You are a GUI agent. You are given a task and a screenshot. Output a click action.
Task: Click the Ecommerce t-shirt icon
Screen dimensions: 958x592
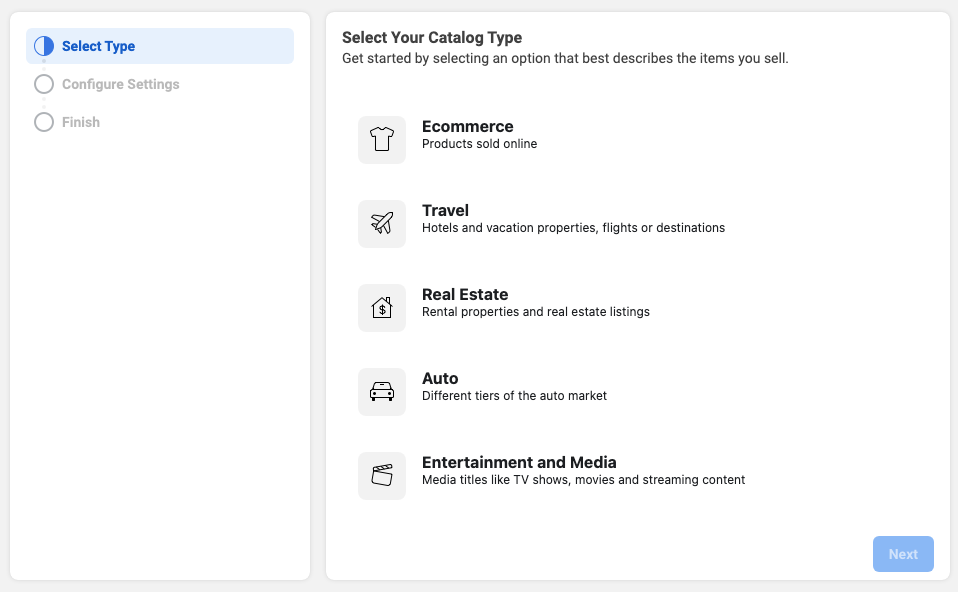382,140
